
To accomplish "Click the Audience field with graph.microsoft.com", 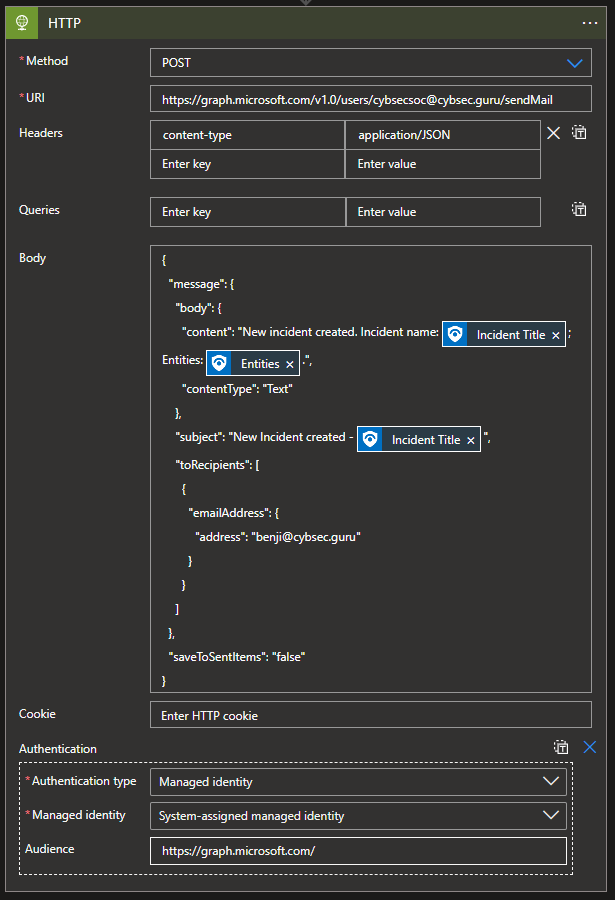I will pyautogui.click(x=358, y=851).
